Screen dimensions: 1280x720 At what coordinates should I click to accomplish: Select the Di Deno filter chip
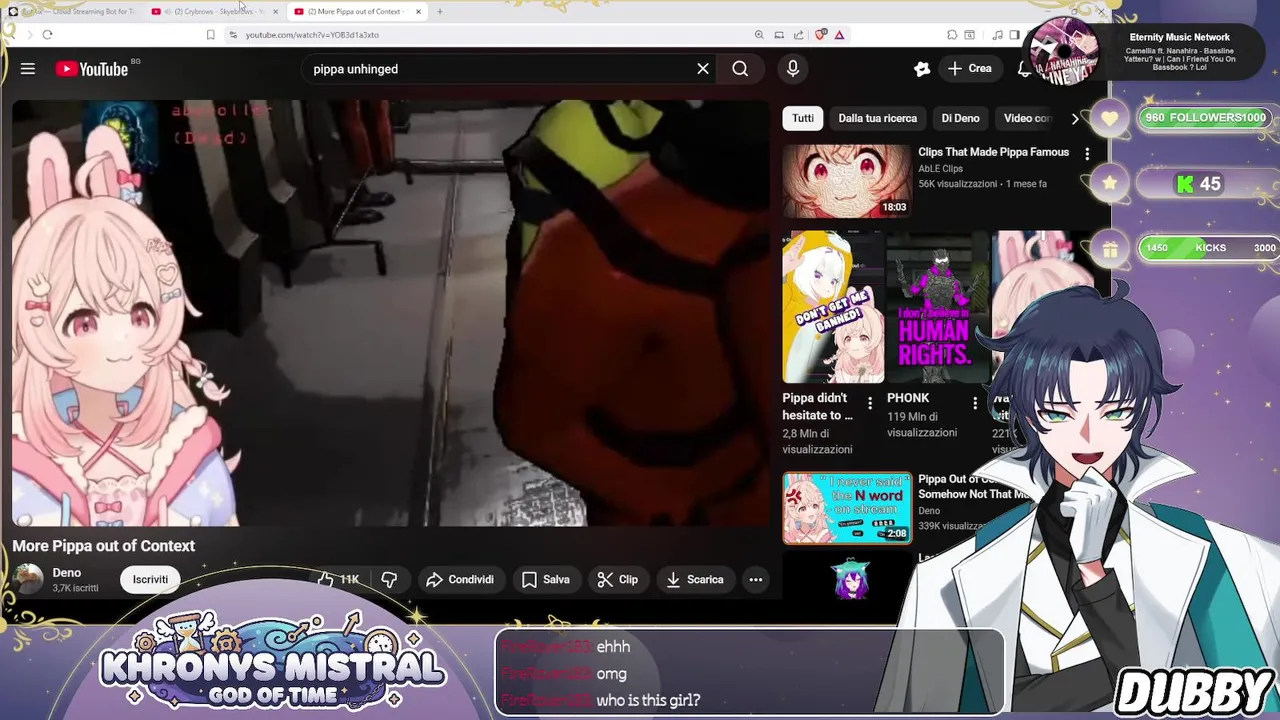click(x=960, y=118)
